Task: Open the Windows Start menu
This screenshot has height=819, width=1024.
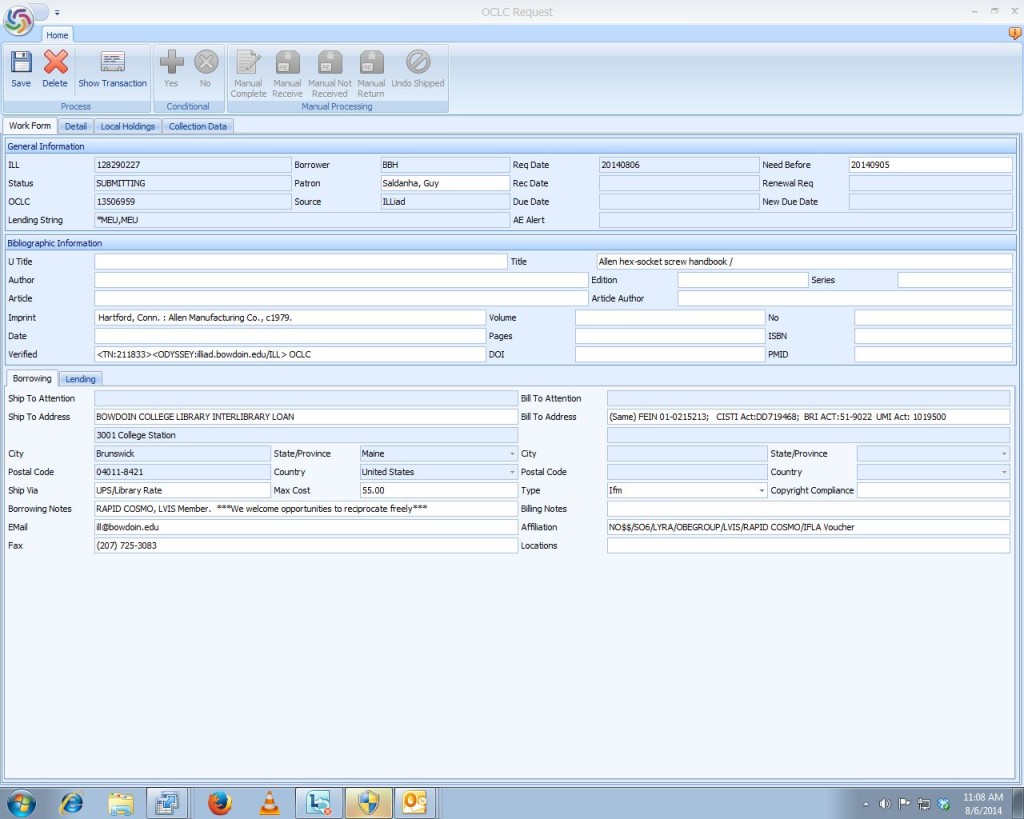Action: pos(20,803)
